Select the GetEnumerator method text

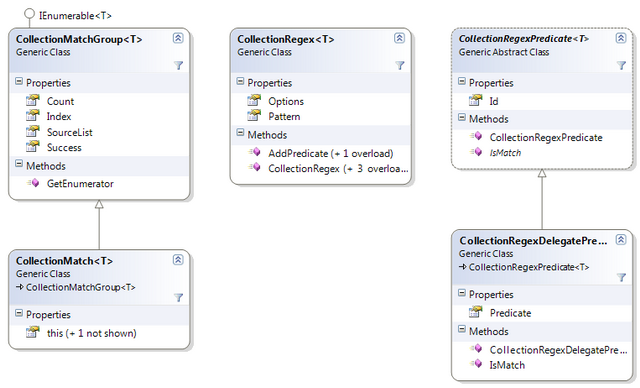click(x=80, y=184)
